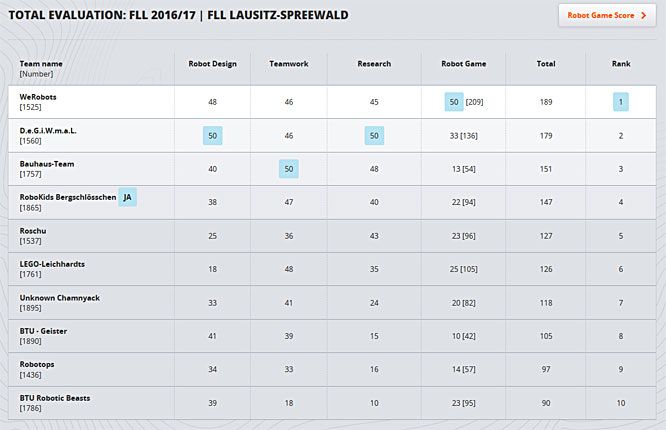Select the JA badge beside RoboKids Bergschlösschen
Screen dimensions: 666x430
127,197
